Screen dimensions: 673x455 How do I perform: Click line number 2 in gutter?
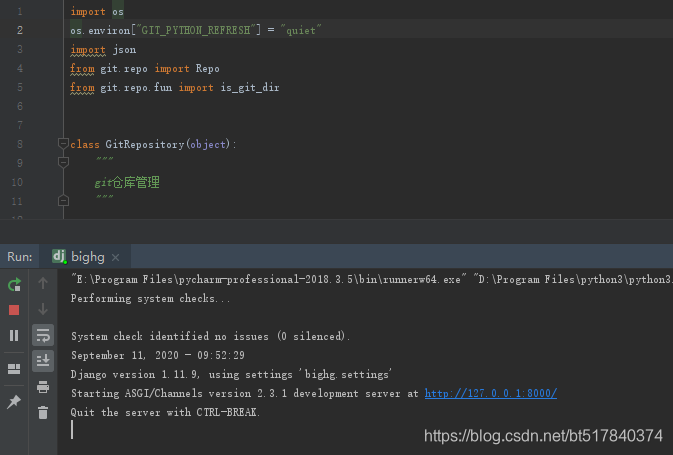pyautogui.click(x=20, y=30)
